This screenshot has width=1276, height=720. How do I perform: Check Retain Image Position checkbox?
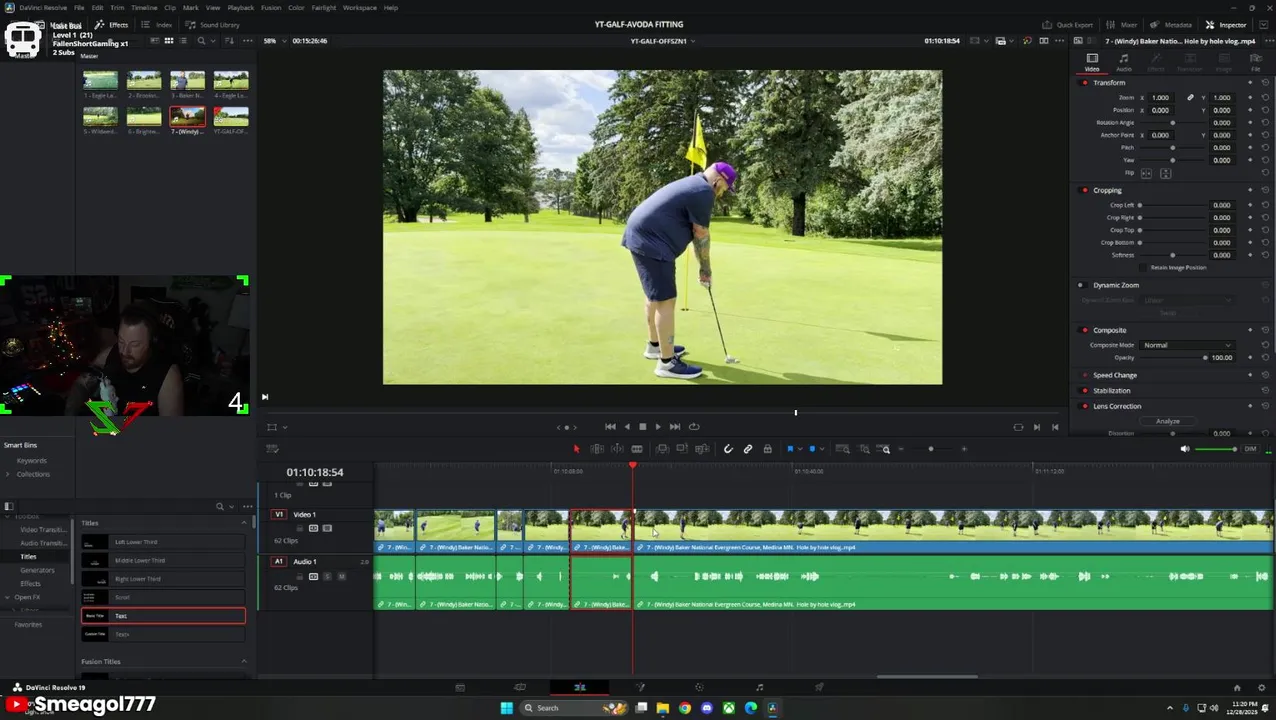[1144, 268]
